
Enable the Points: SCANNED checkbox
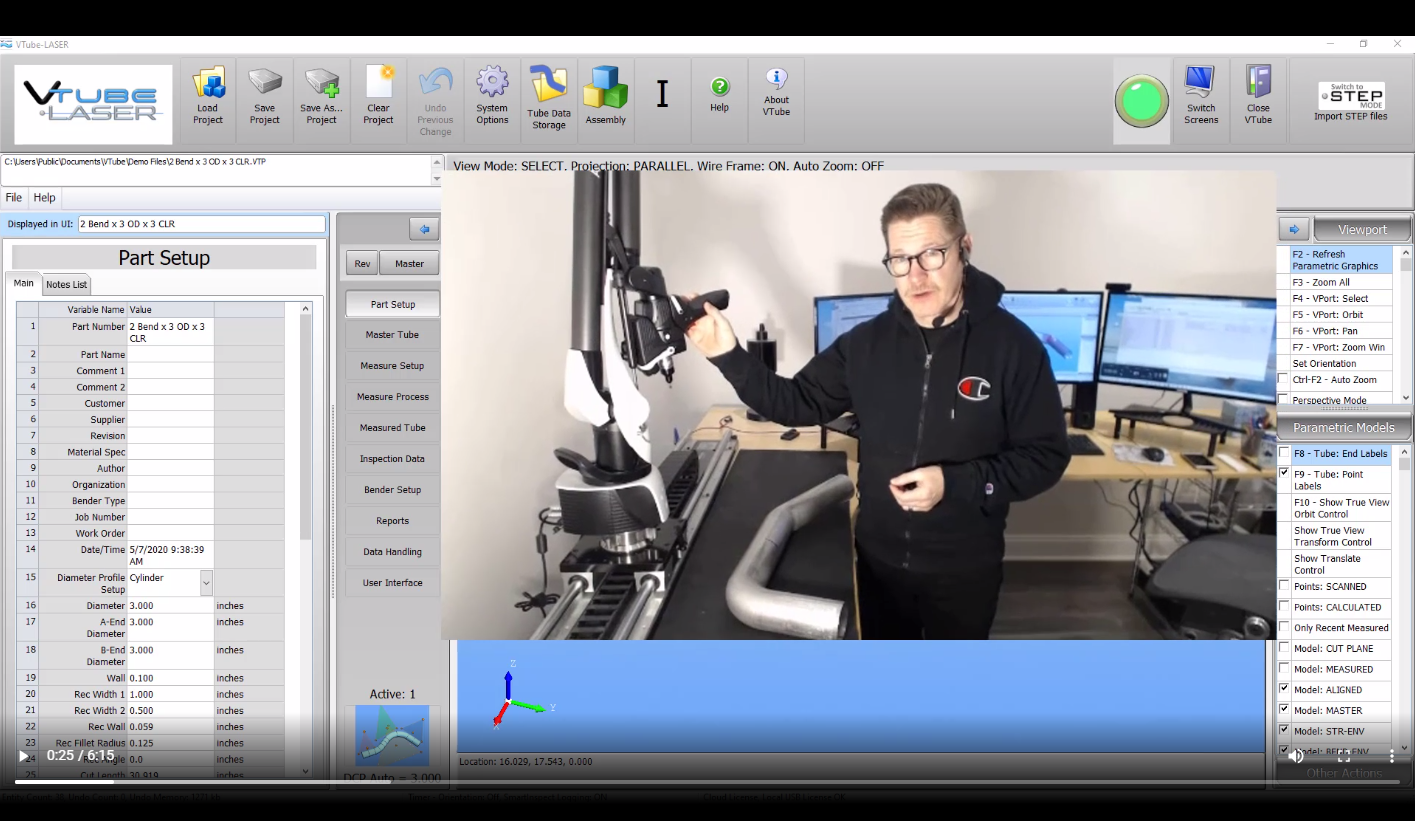pos(1284,586)
